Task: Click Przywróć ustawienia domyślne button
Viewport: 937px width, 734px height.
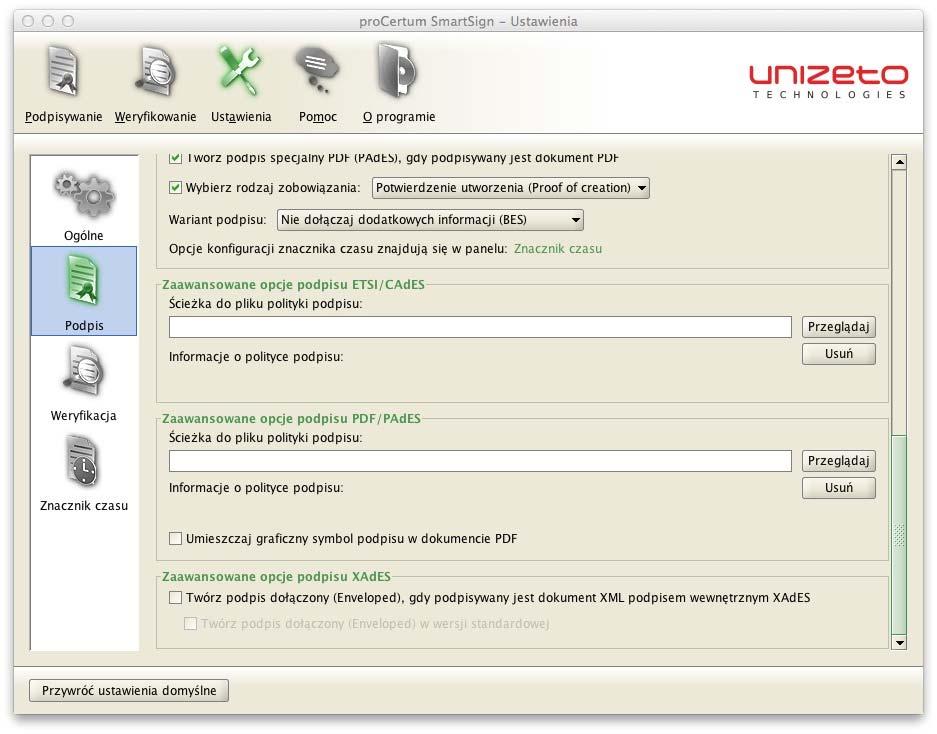Action: pos(128,690)
